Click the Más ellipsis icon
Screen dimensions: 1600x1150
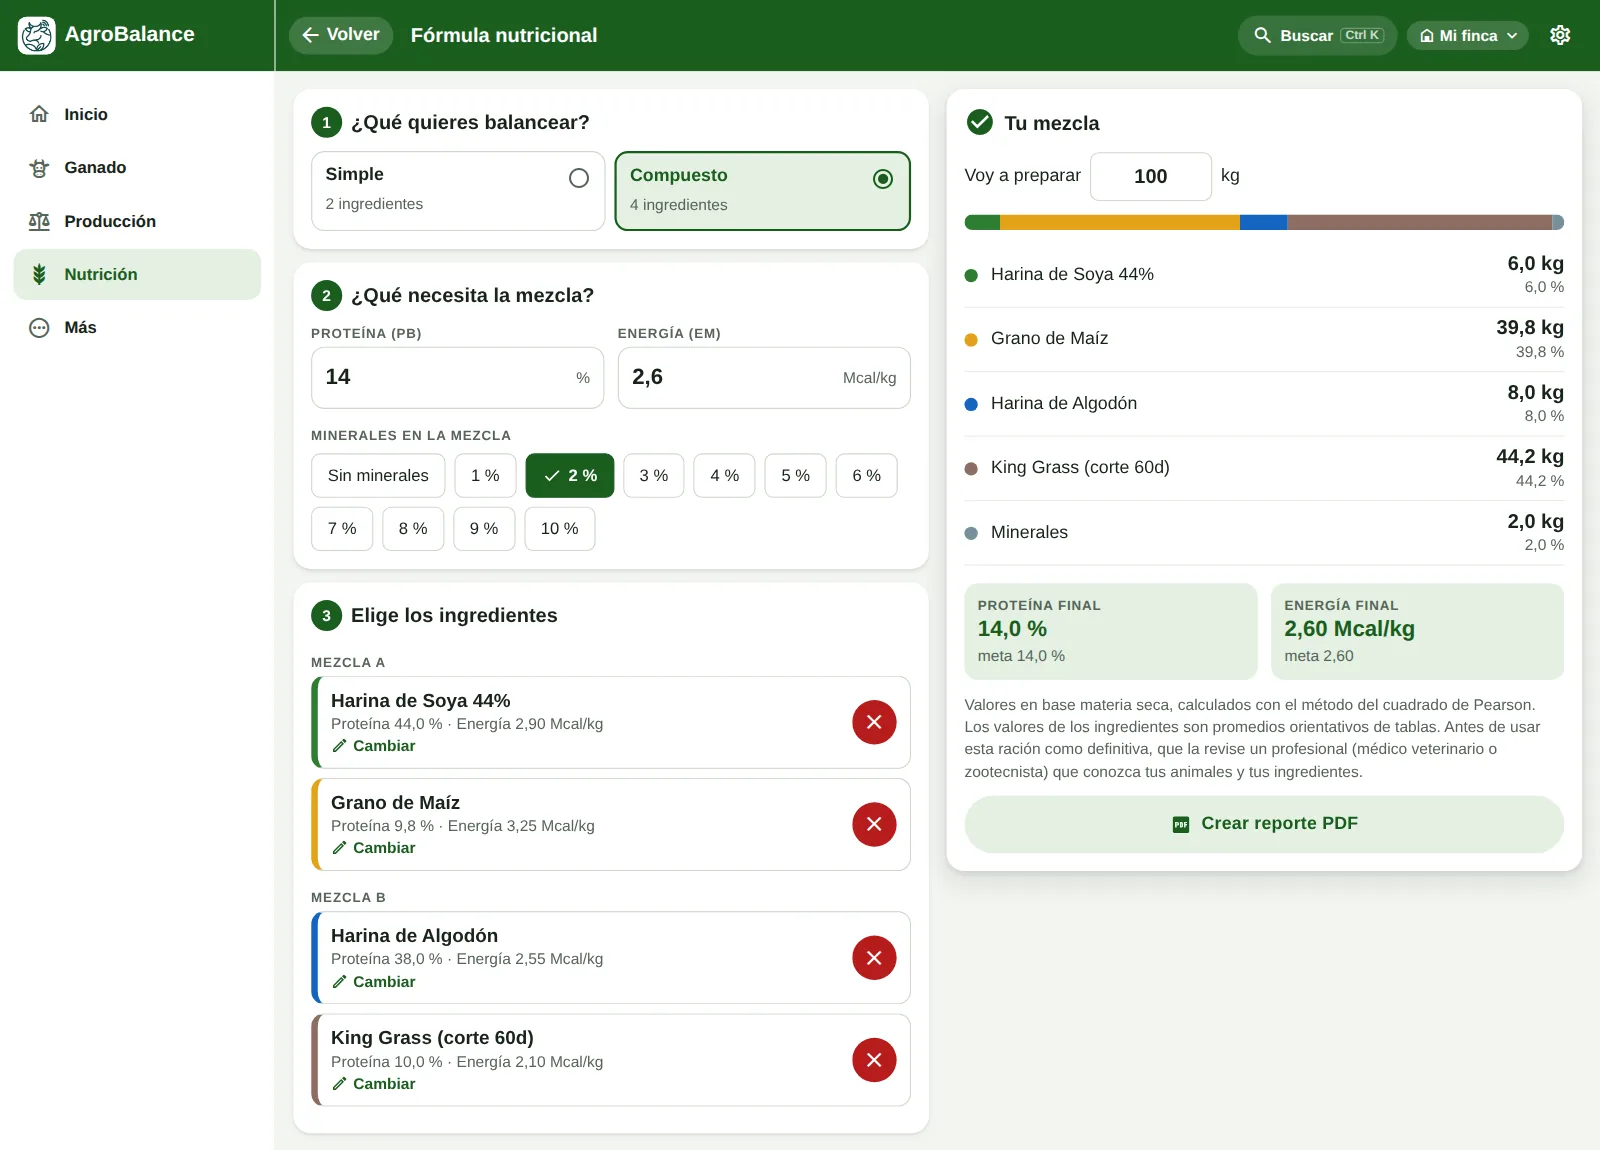39,327
